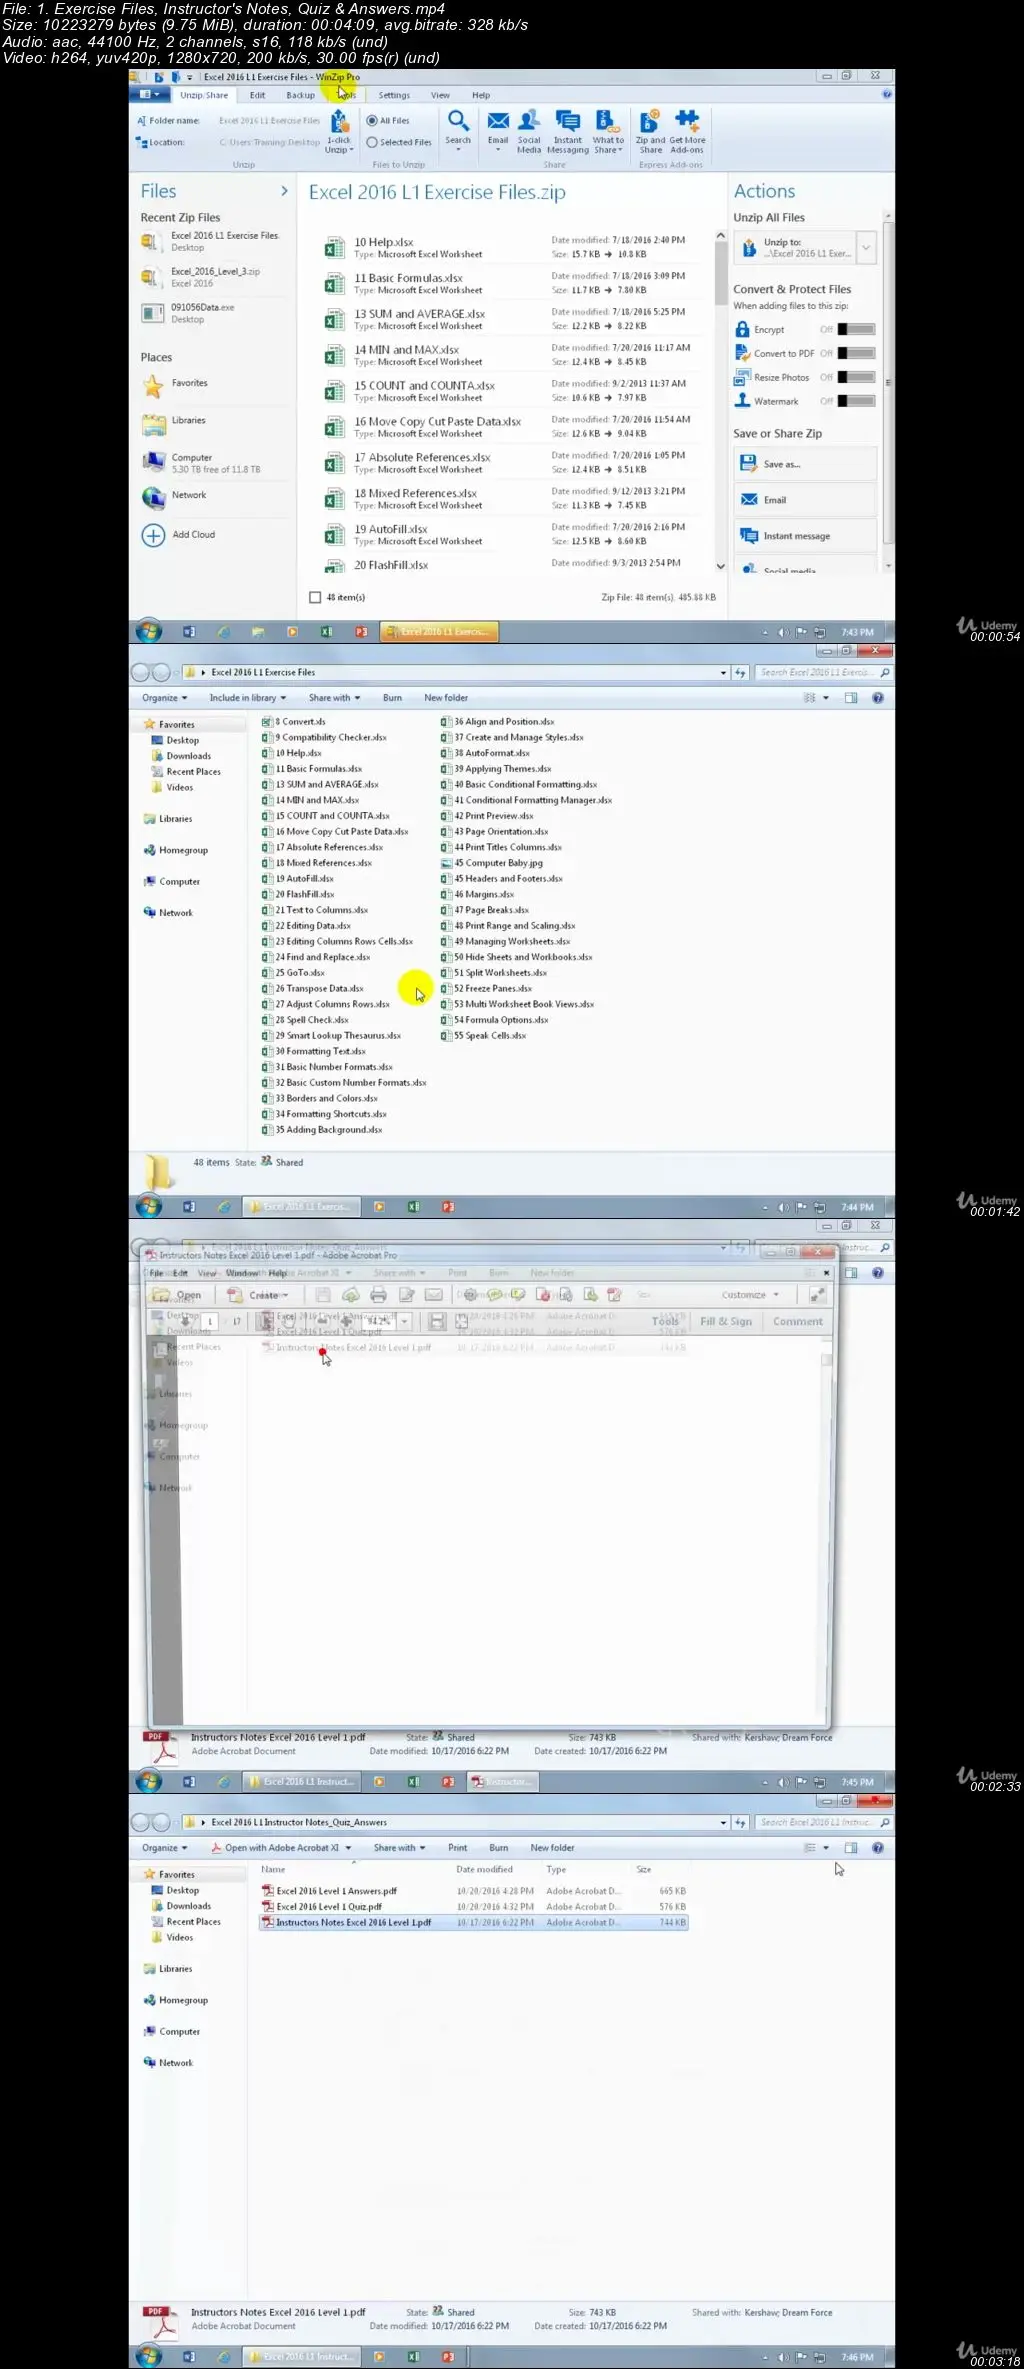Click Burn in the Exercise Files Explorer toolbar
This screenshot has width=1024, height=2369.
click(x=392, y=698)
